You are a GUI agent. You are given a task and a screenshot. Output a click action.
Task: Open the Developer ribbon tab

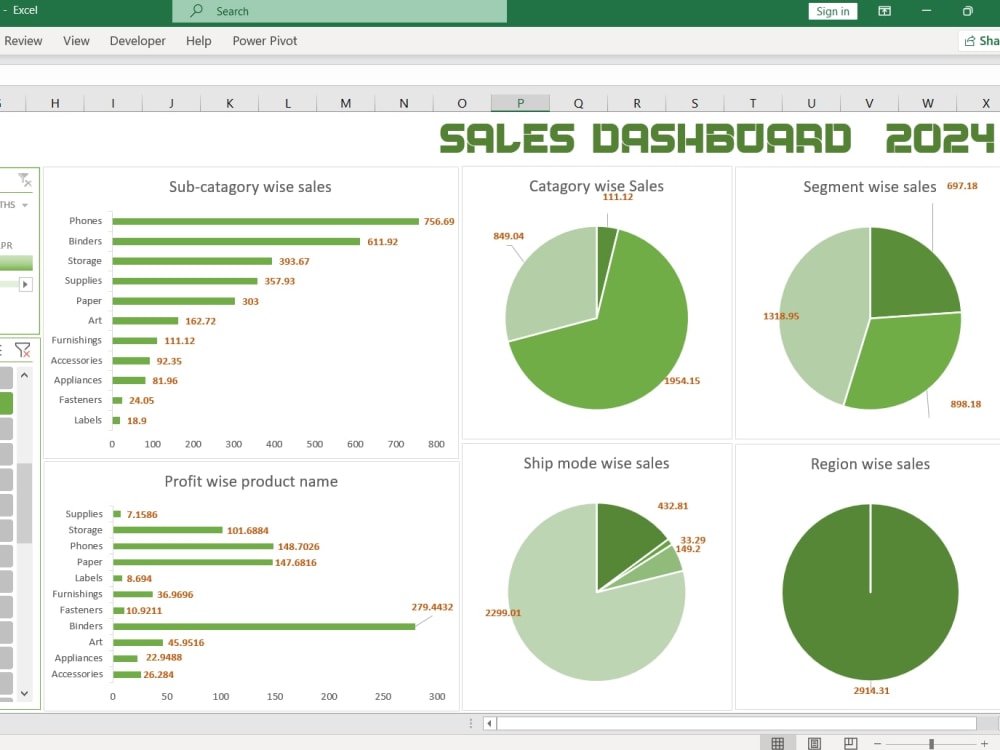click(137, 41)
